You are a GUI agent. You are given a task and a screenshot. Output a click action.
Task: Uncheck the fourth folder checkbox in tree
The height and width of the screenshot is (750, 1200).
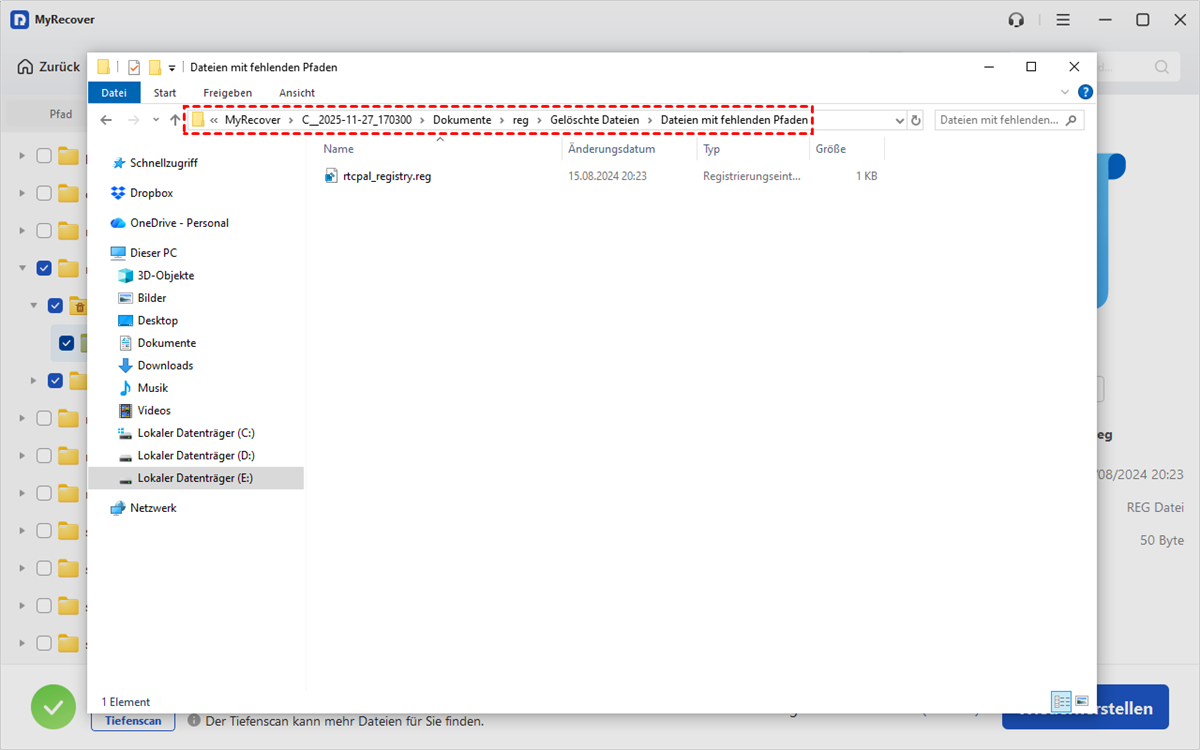pos(44,268)
